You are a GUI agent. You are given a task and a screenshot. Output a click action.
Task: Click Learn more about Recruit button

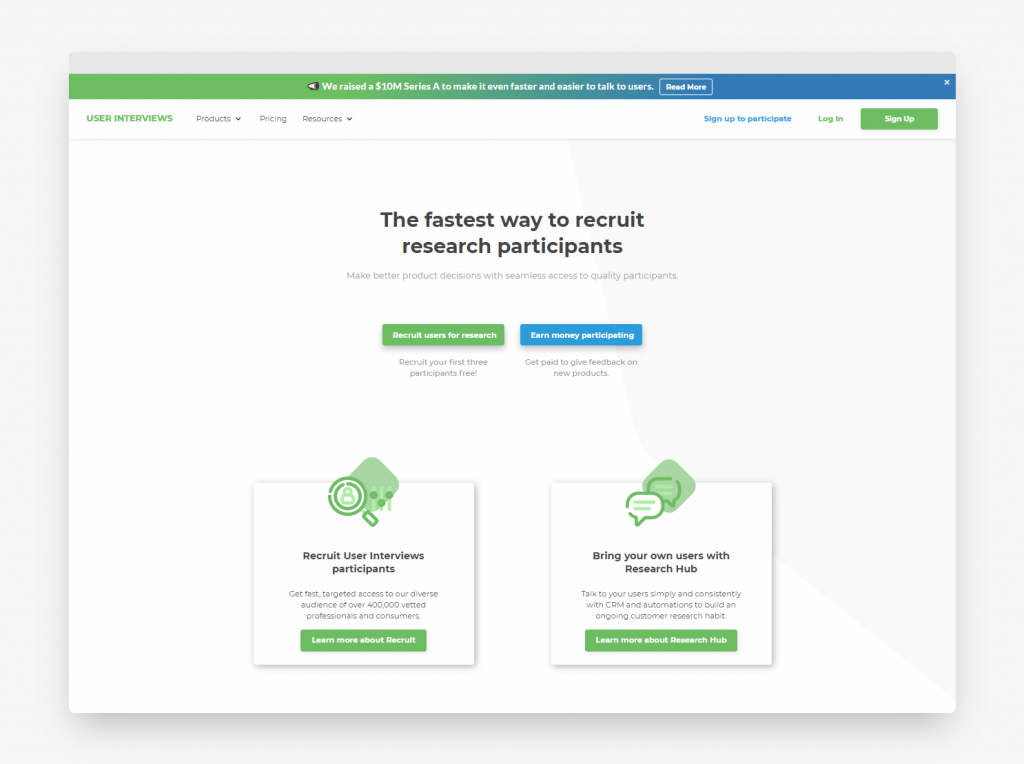pyautogui.click(x=363, y=640)
